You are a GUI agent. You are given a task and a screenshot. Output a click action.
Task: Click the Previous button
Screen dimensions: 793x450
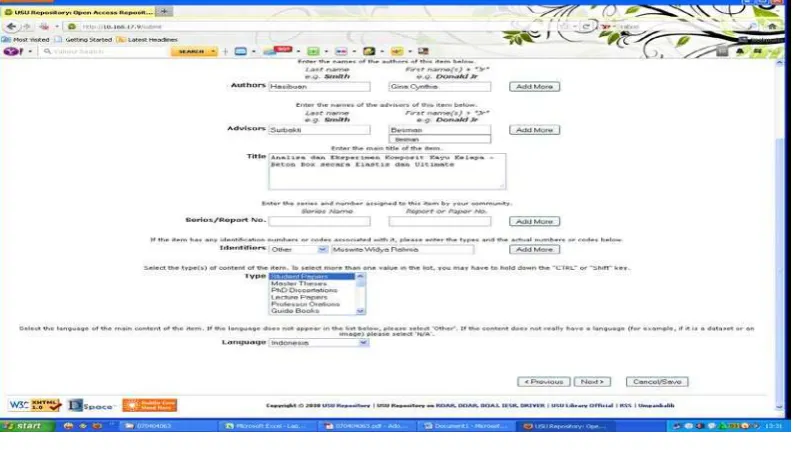click(x=544, y=382)
